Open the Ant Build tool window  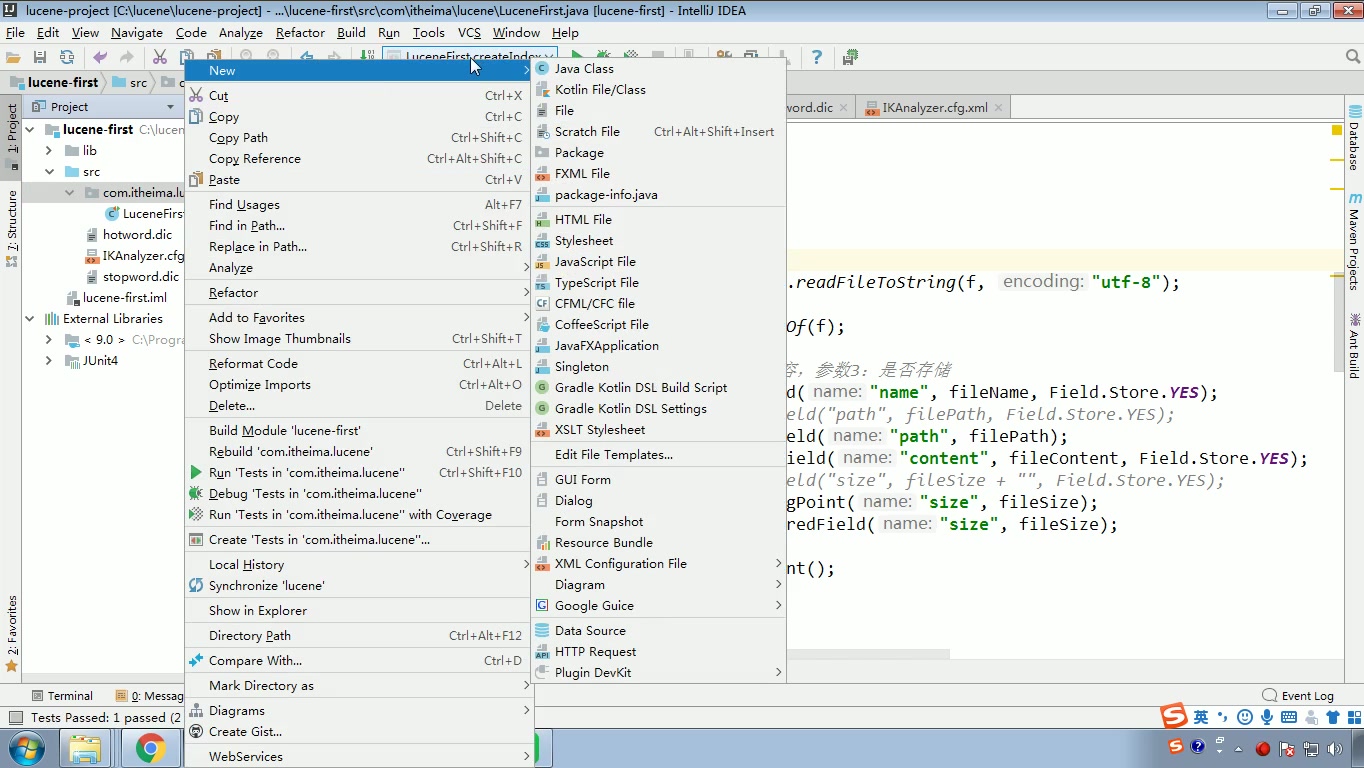(1354, 346)
